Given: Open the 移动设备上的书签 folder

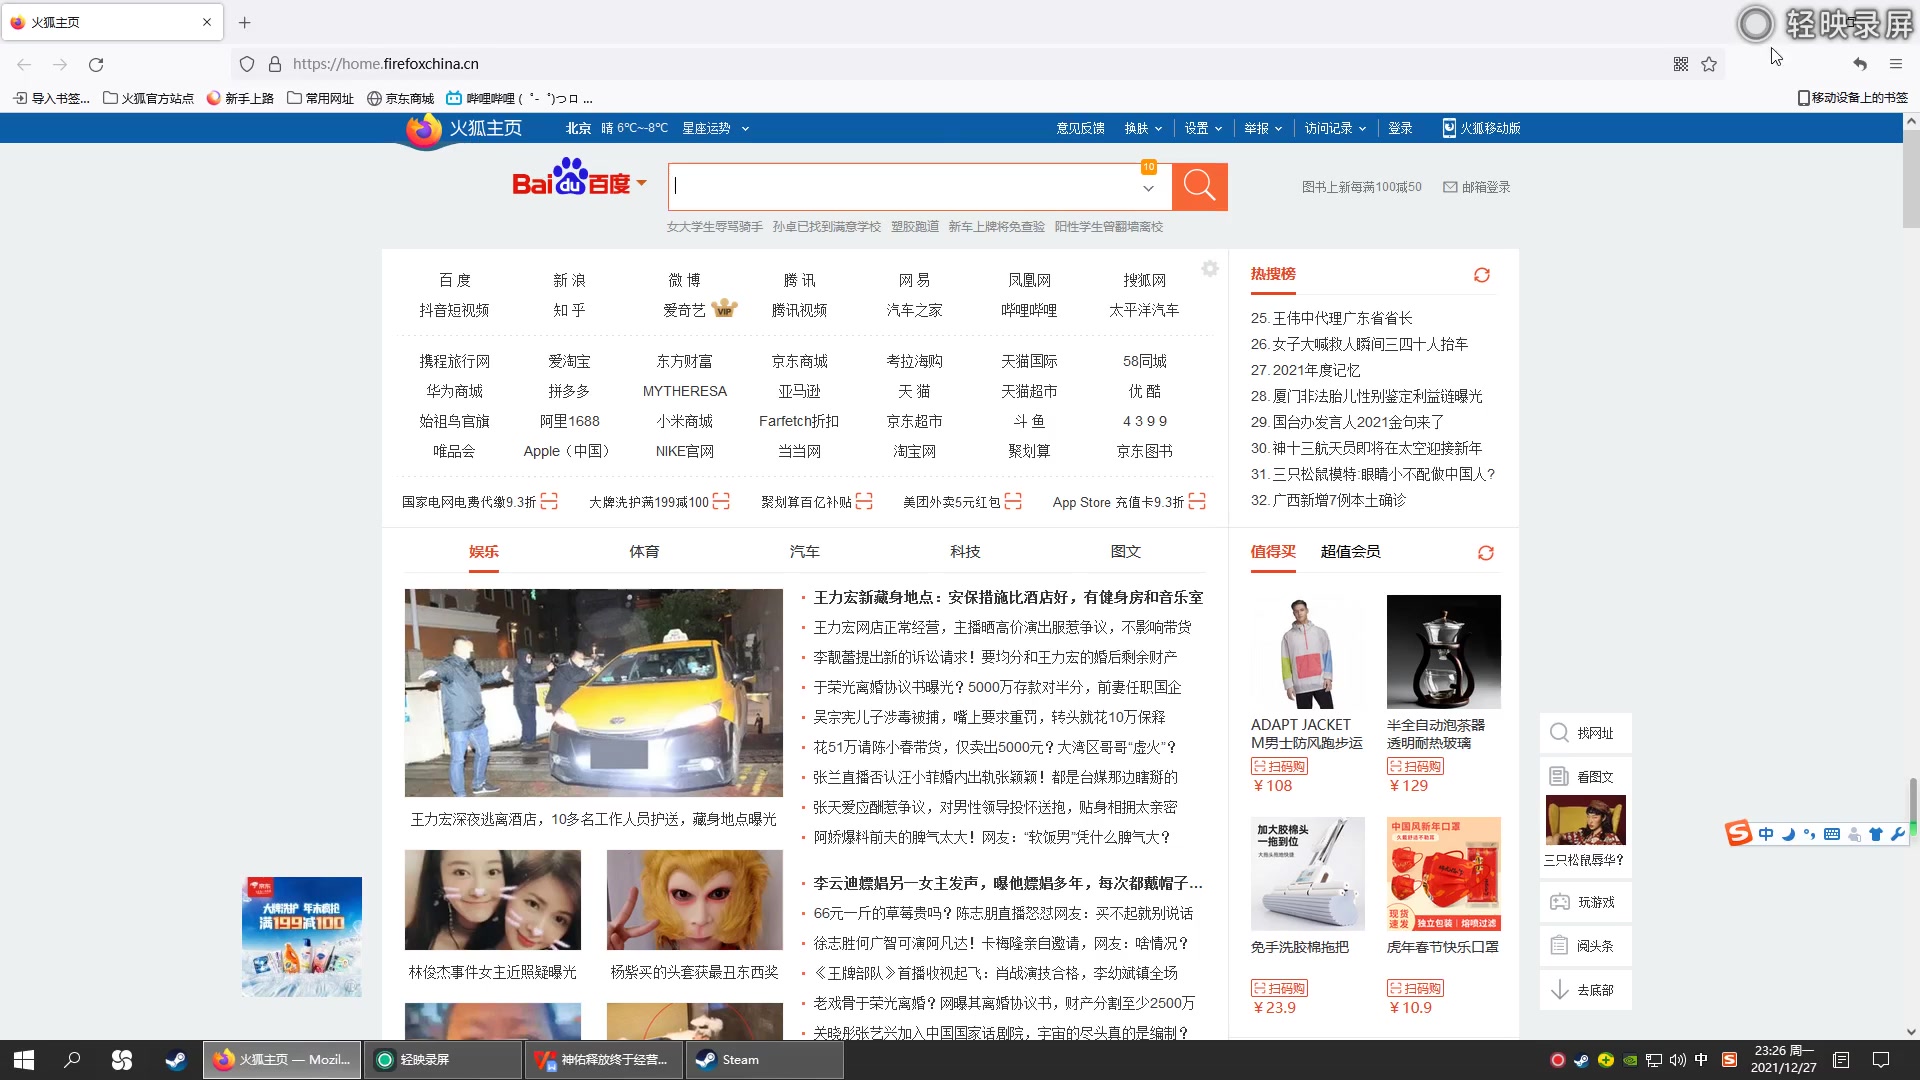Looking at the screenshot, I should click(x=1853, y=98).
